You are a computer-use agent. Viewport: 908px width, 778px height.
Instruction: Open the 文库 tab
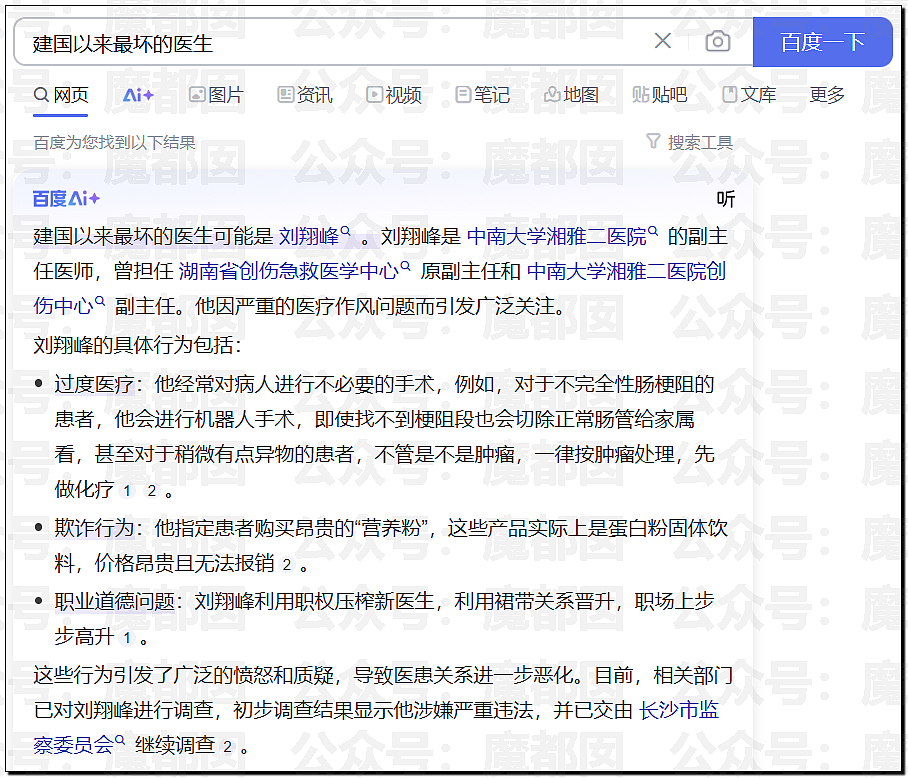(749, 94)
